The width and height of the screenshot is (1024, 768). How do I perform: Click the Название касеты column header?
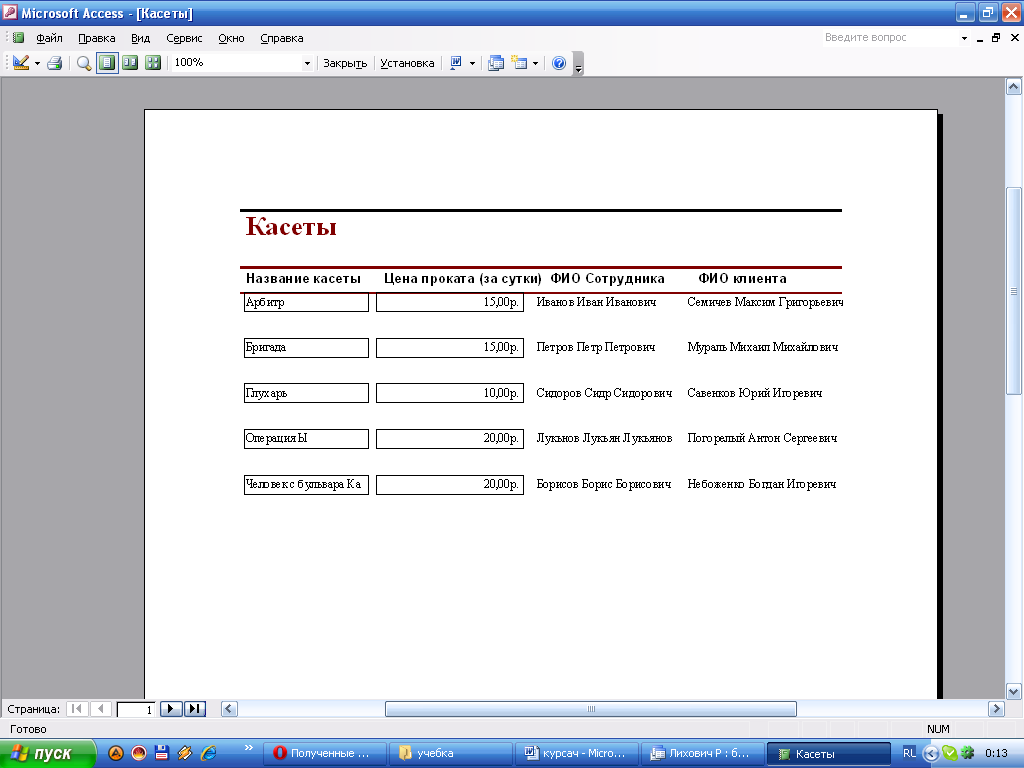coord(303,278)
